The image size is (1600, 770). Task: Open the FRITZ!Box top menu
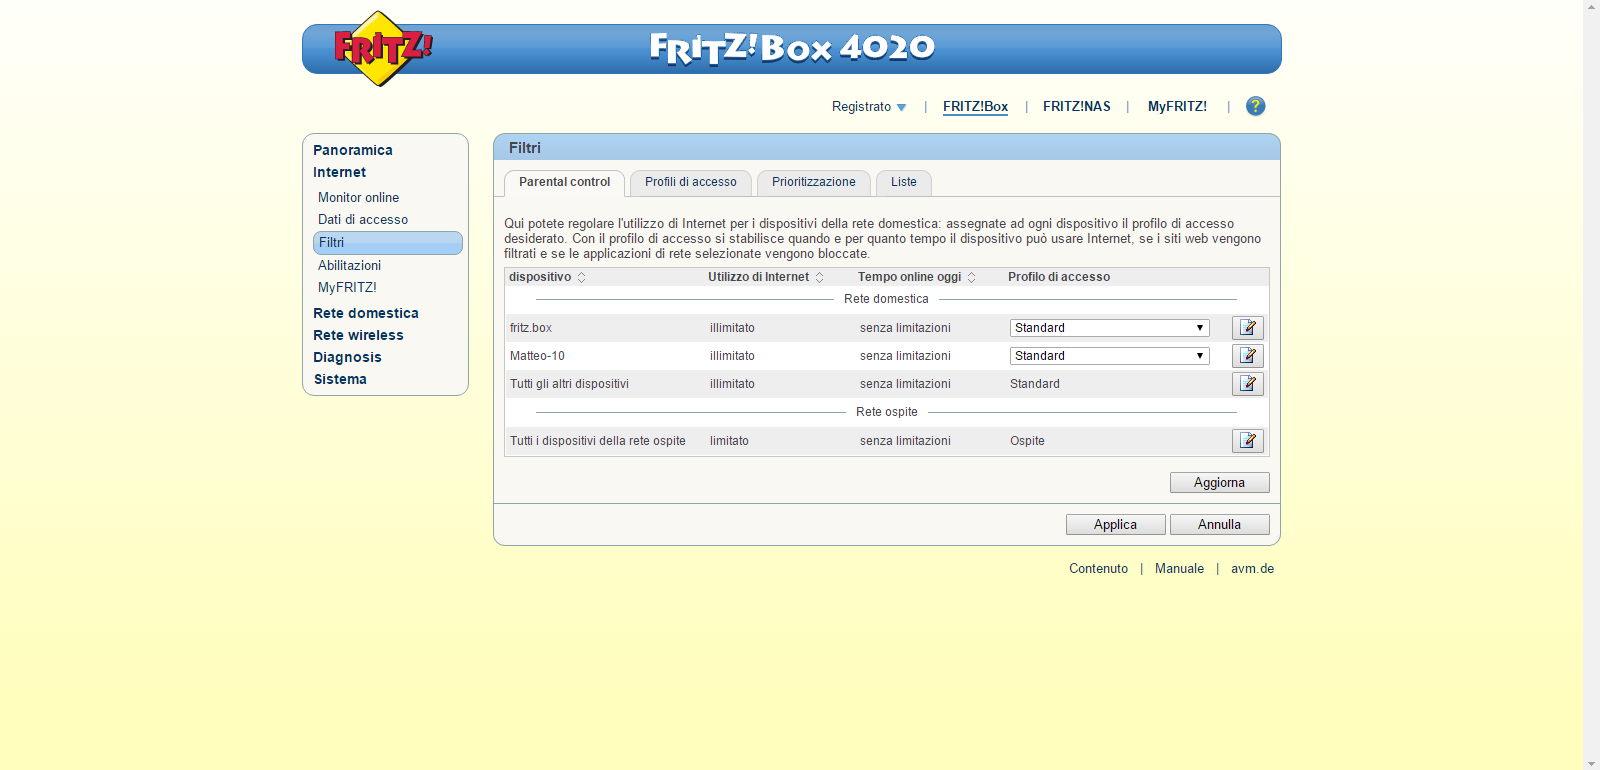(975, 107)
